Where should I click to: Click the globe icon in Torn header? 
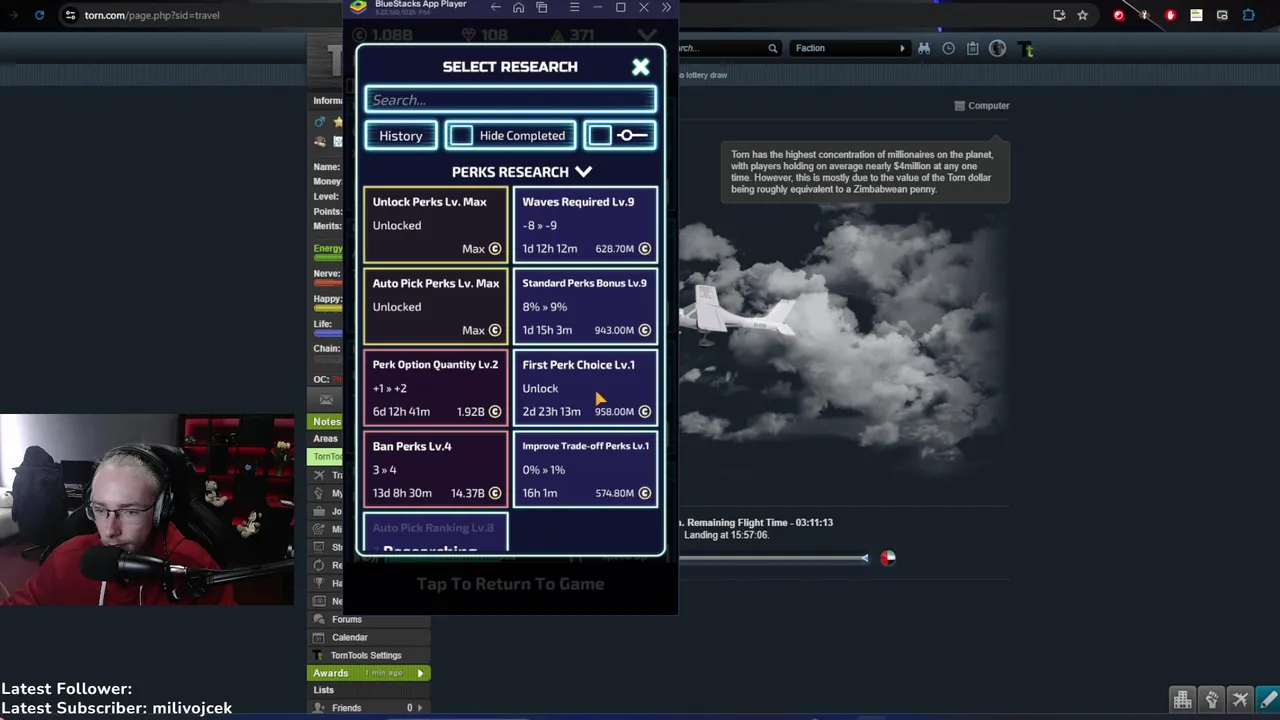(997, 48)
